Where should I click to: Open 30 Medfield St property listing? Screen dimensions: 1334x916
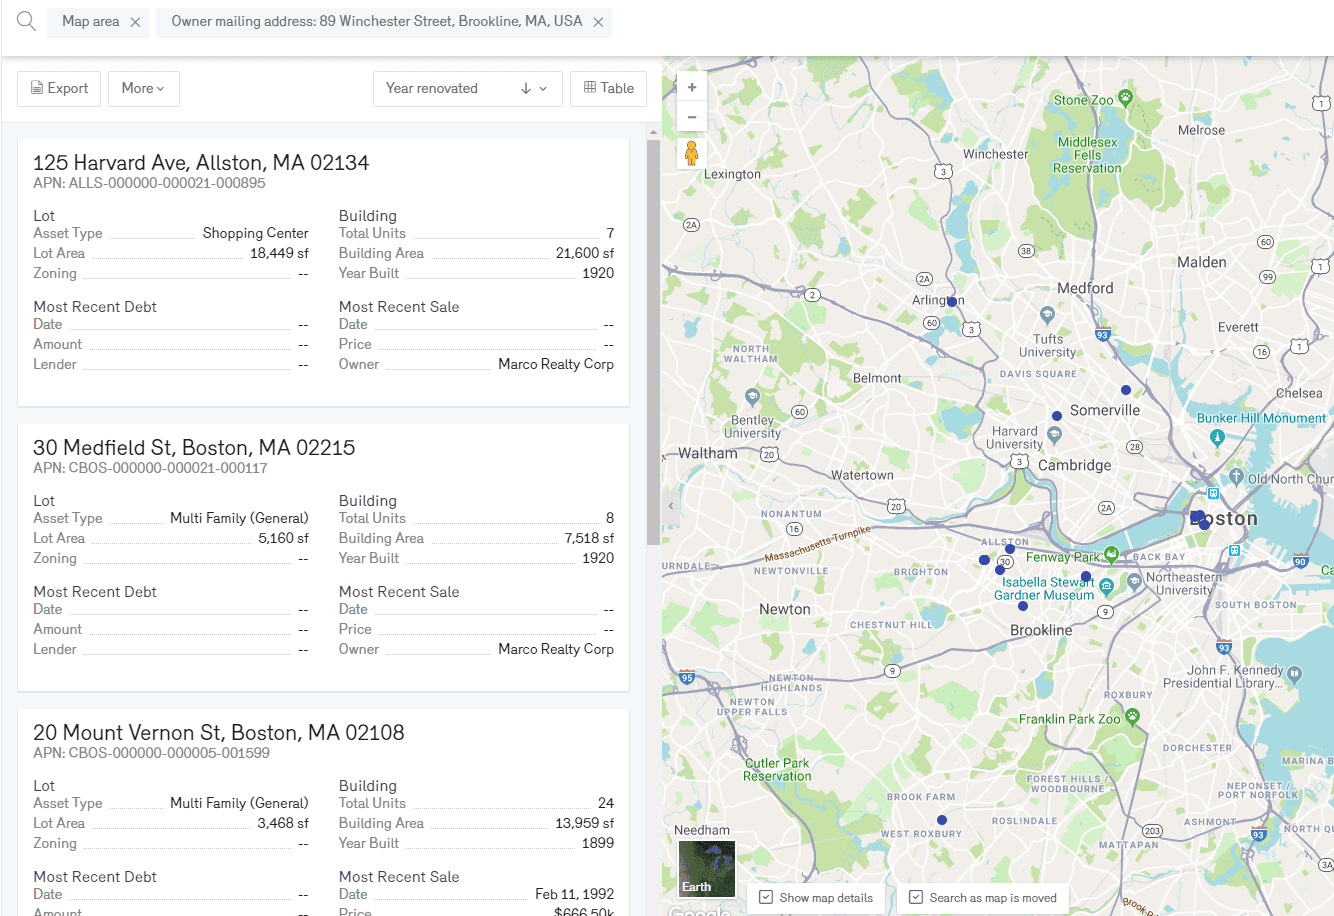coord(194,448)
